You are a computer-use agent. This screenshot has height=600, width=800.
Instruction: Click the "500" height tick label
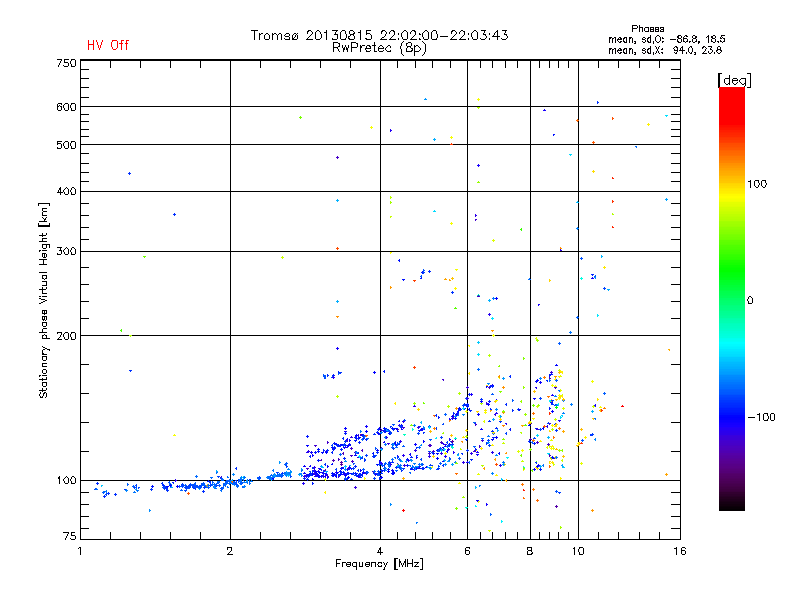point(66,145)
